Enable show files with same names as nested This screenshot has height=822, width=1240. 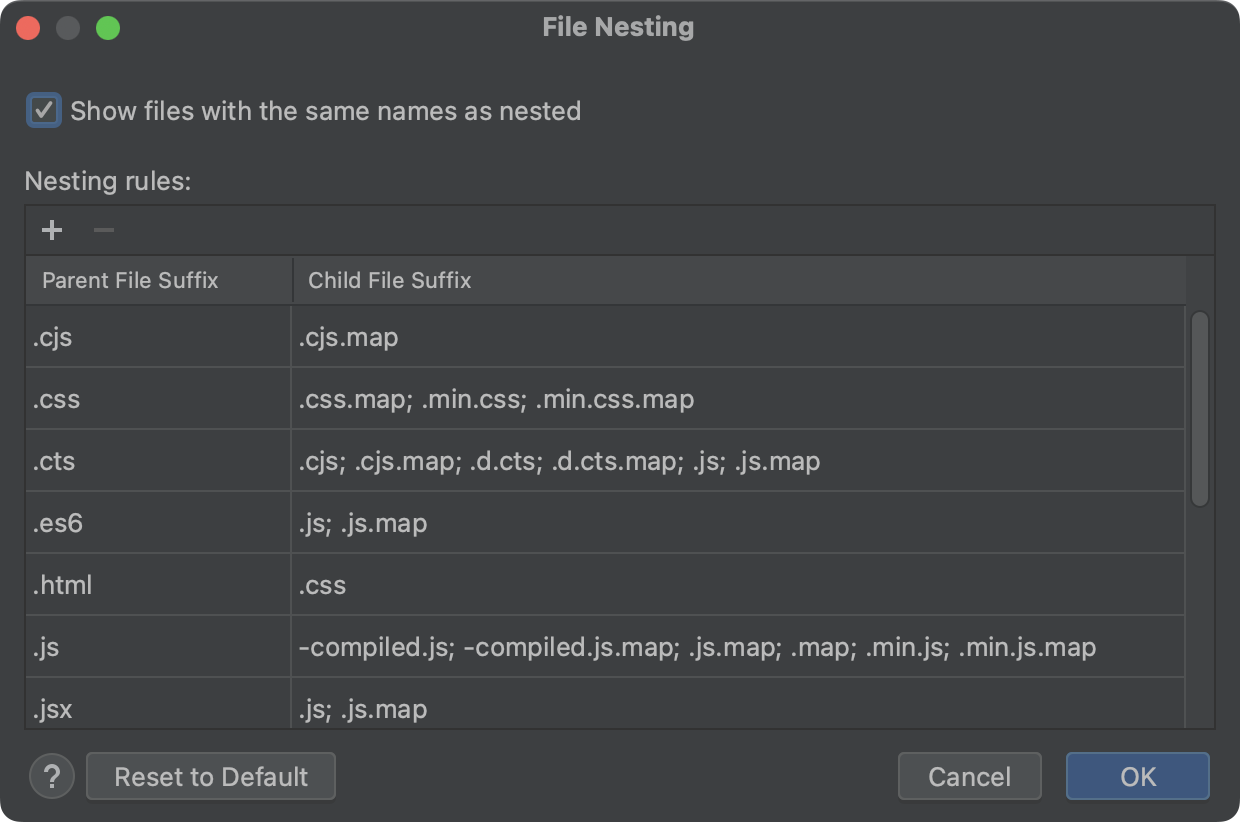(x=42, y=111)
